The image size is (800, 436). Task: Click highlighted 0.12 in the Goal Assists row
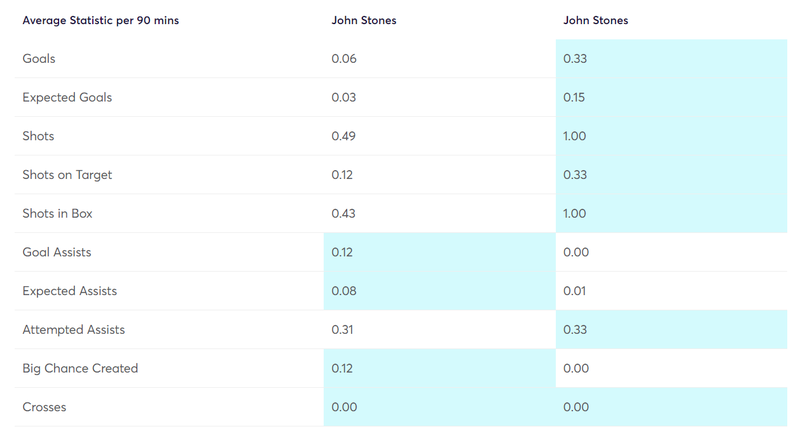(342, 252)
